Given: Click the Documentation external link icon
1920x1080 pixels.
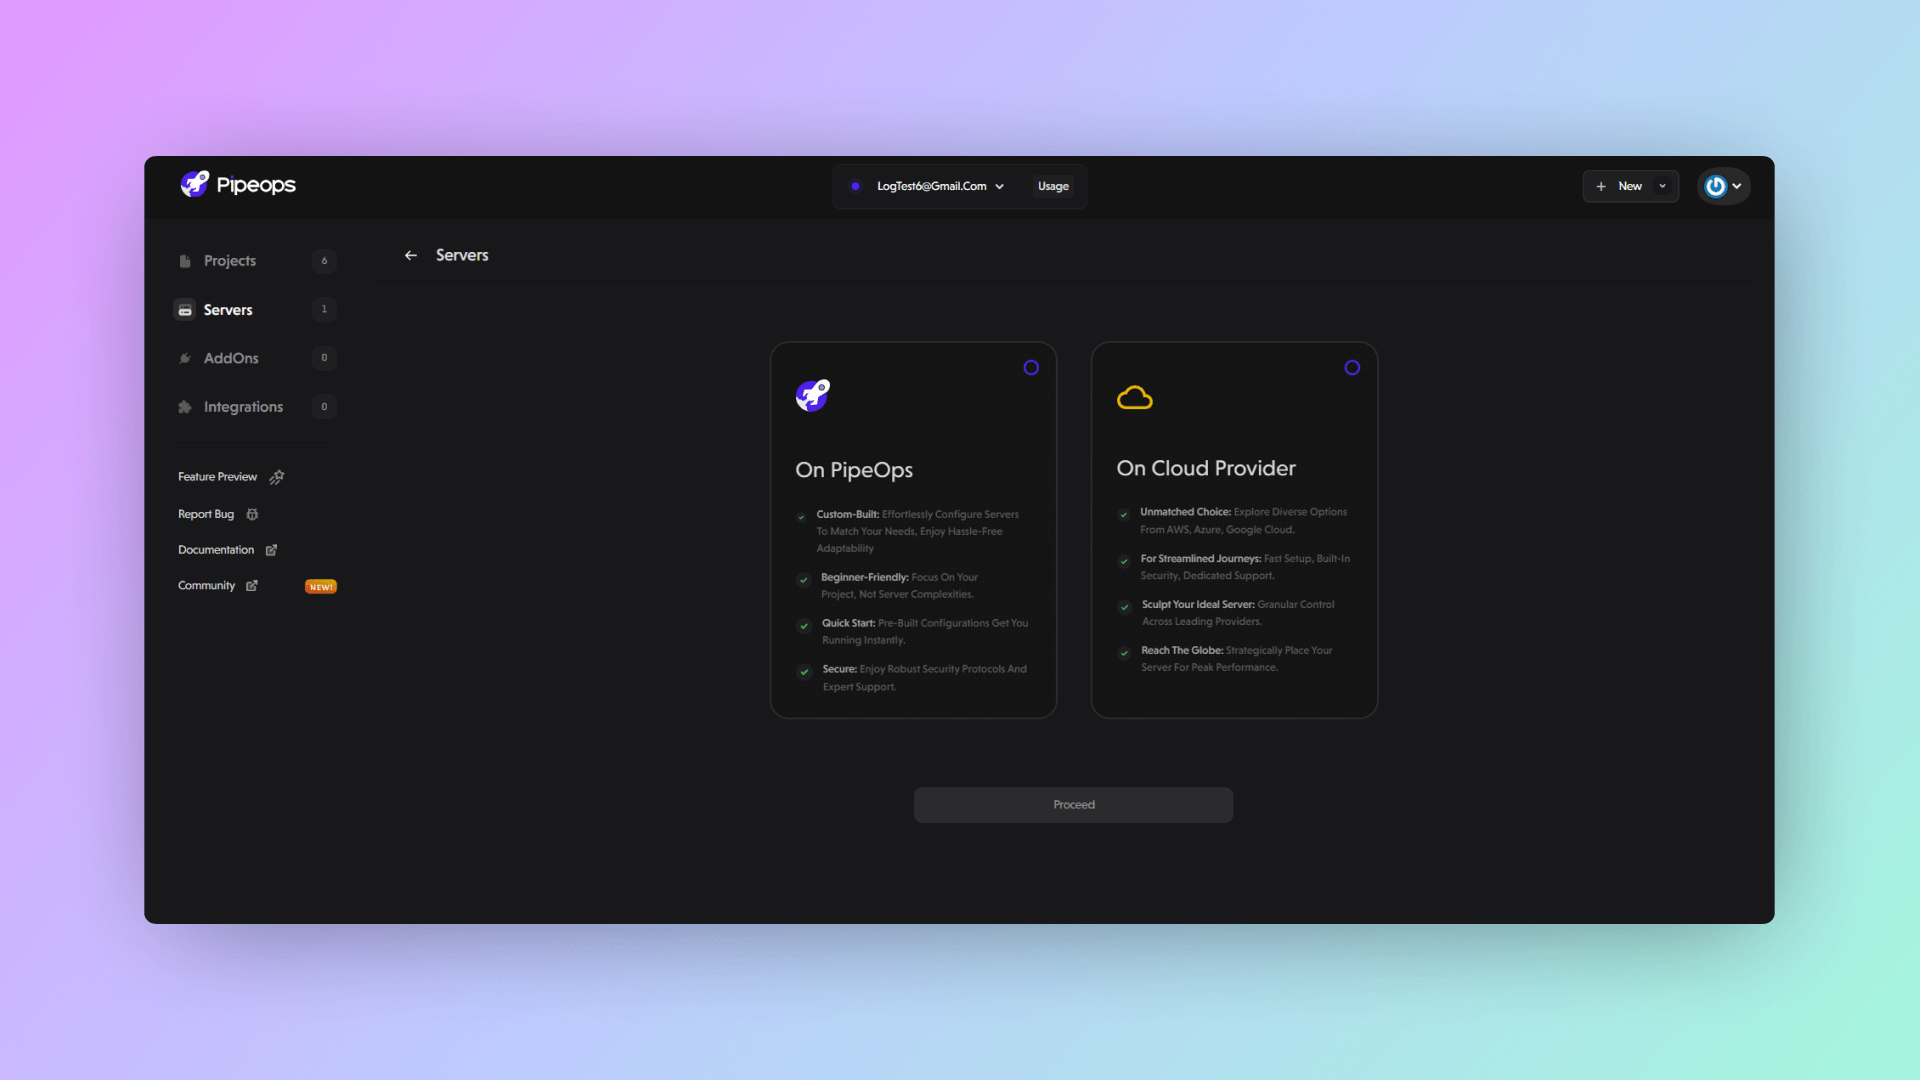Looking at the screenshot, I should click(x=270, y=550).
